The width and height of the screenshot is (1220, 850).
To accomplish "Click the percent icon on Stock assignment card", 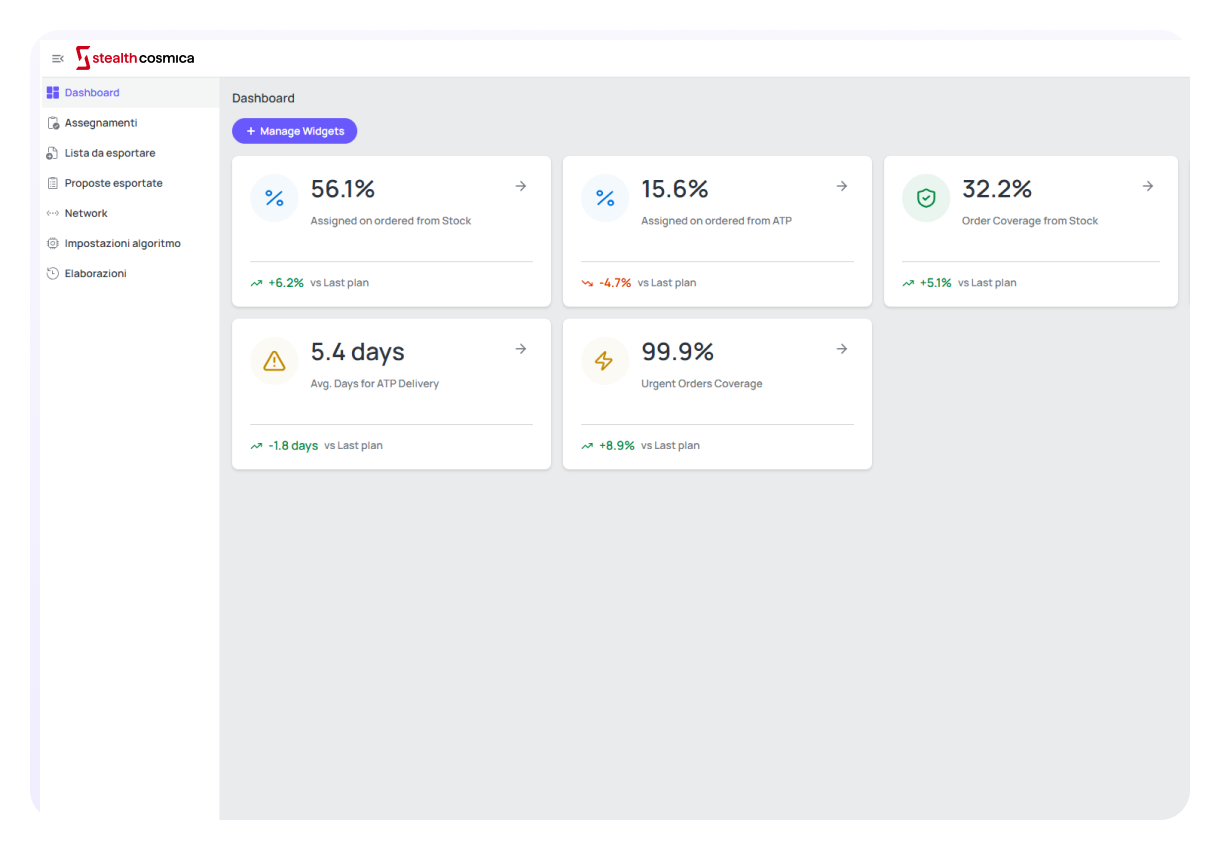I will pos(274,198).
